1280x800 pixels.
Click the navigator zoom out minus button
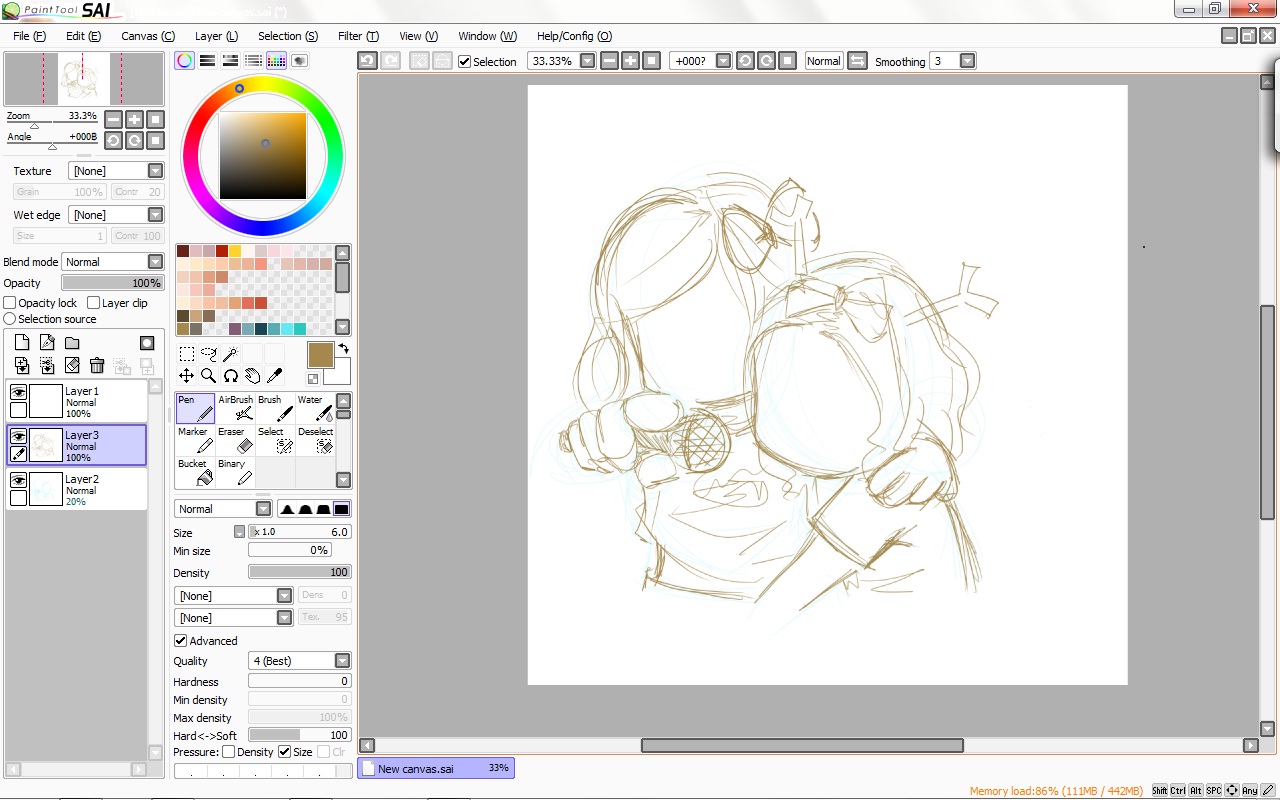click(113, 119)
